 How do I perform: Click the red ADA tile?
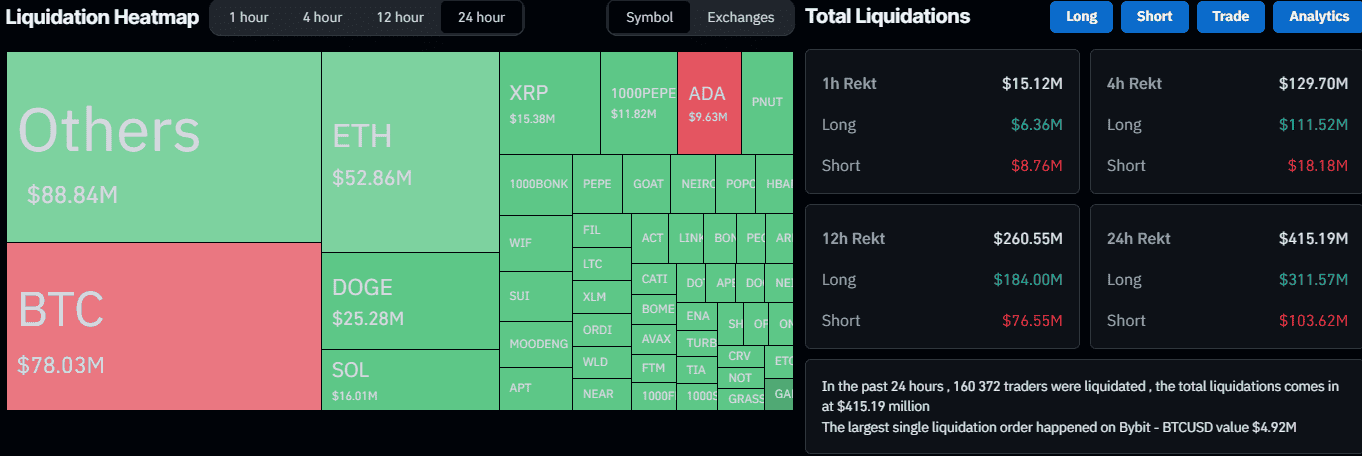[x=709, y=103]
